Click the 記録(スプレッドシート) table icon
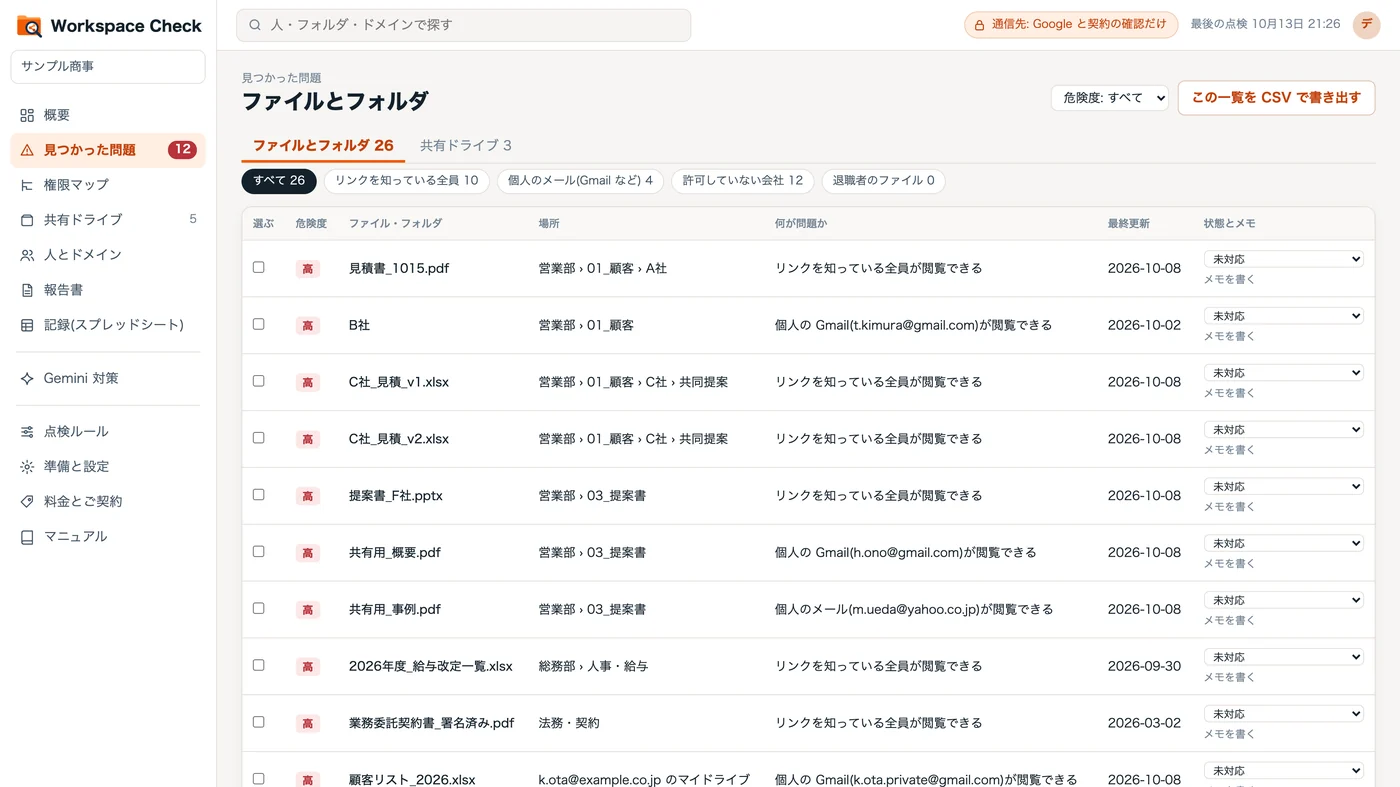This screenshot has width=1400, height=787. 27,325
